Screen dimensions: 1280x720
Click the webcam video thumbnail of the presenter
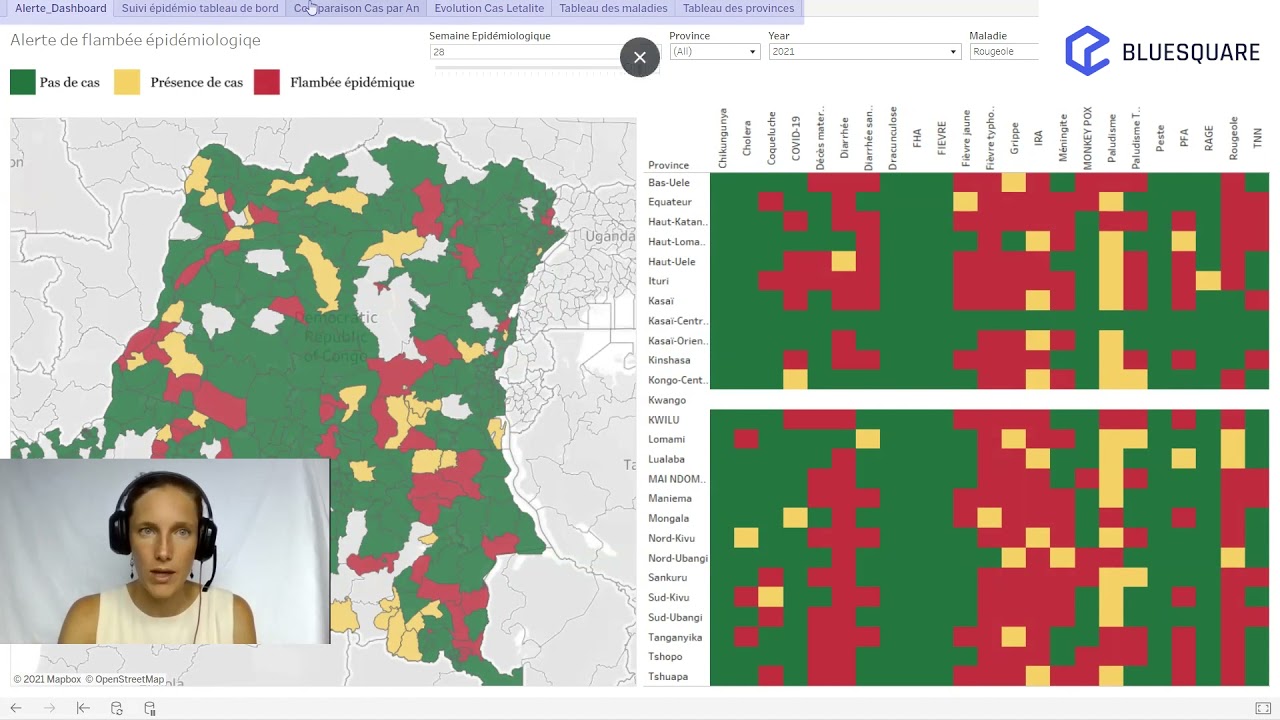(165, 551)
